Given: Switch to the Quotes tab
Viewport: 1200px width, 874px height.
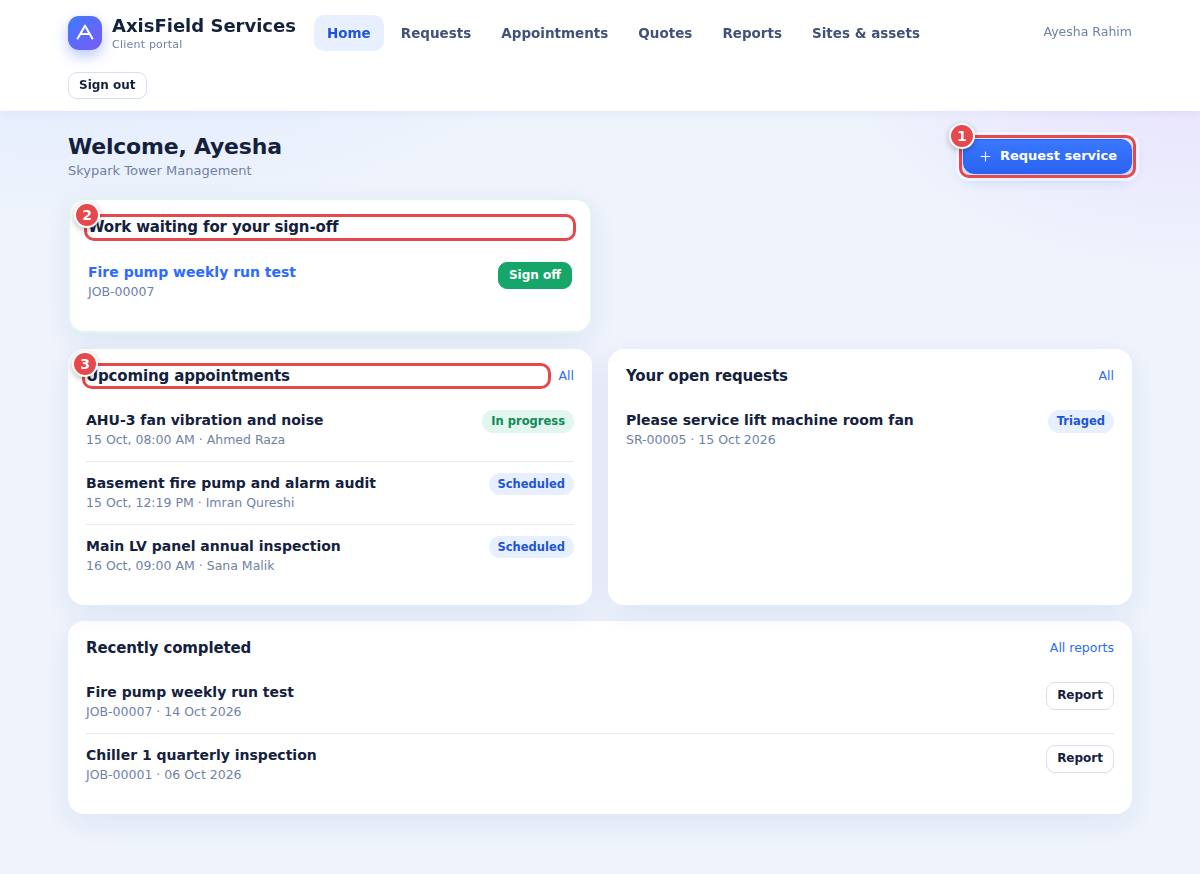Looking at the screenshot, I should tap(665, 33).
